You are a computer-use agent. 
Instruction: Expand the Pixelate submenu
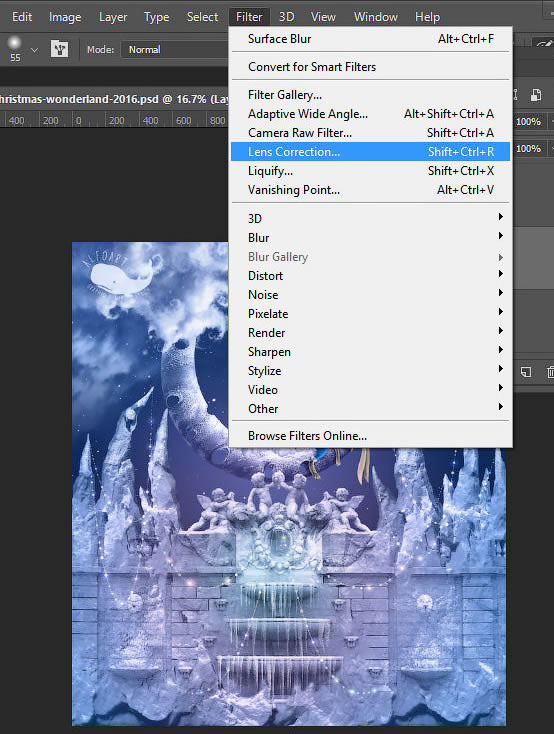[x=370, y=314]
